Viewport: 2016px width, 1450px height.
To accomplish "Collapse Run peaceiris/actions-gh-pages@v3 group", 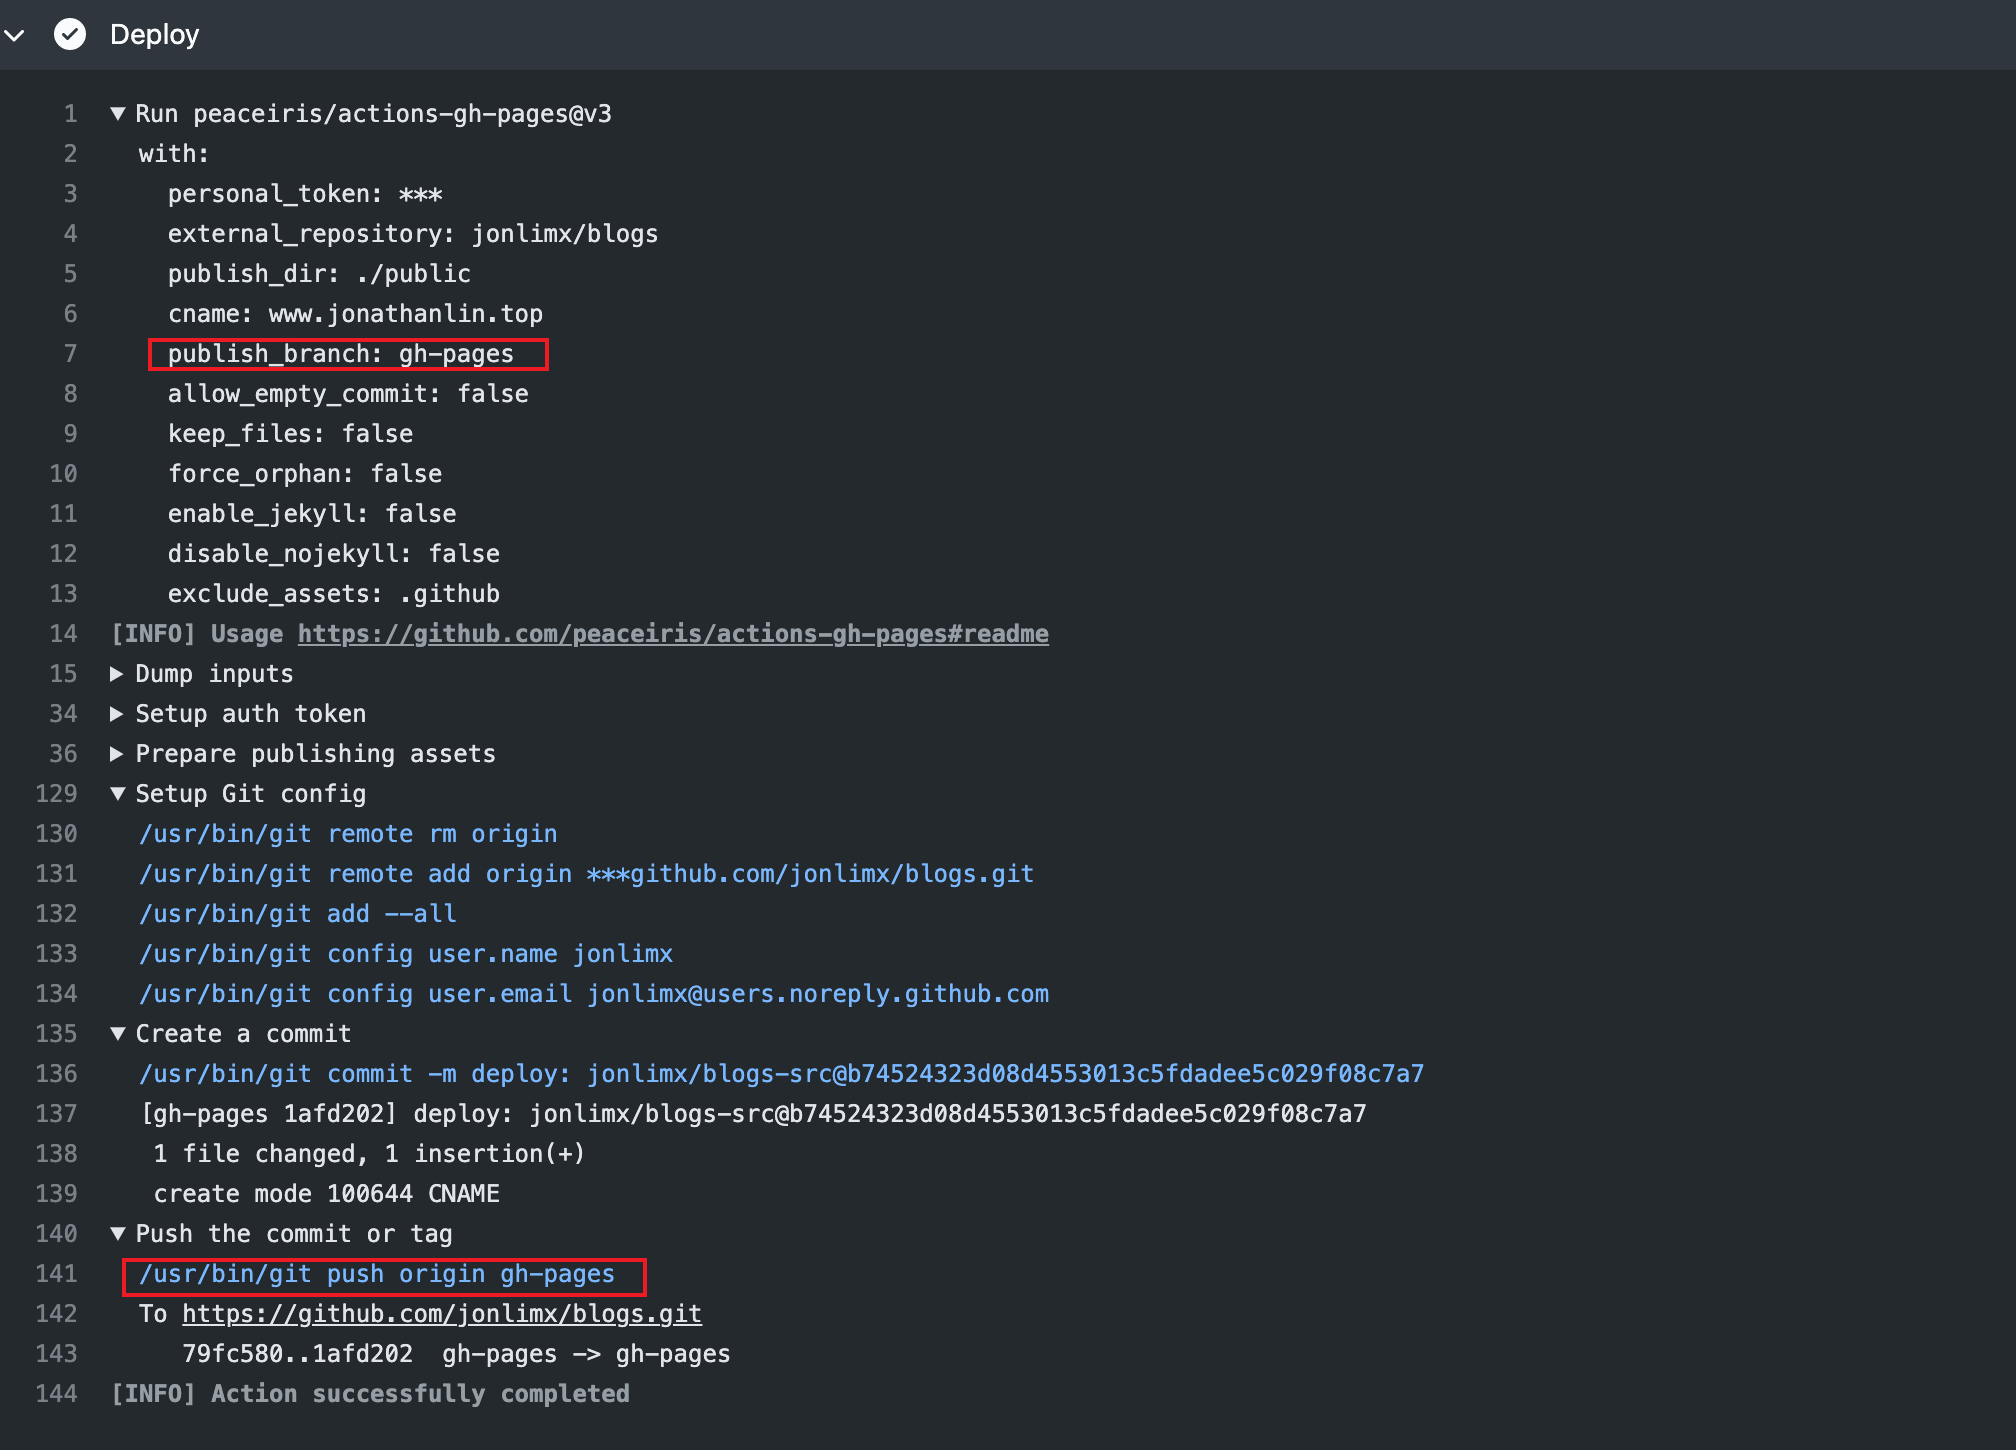I will 117,114.
